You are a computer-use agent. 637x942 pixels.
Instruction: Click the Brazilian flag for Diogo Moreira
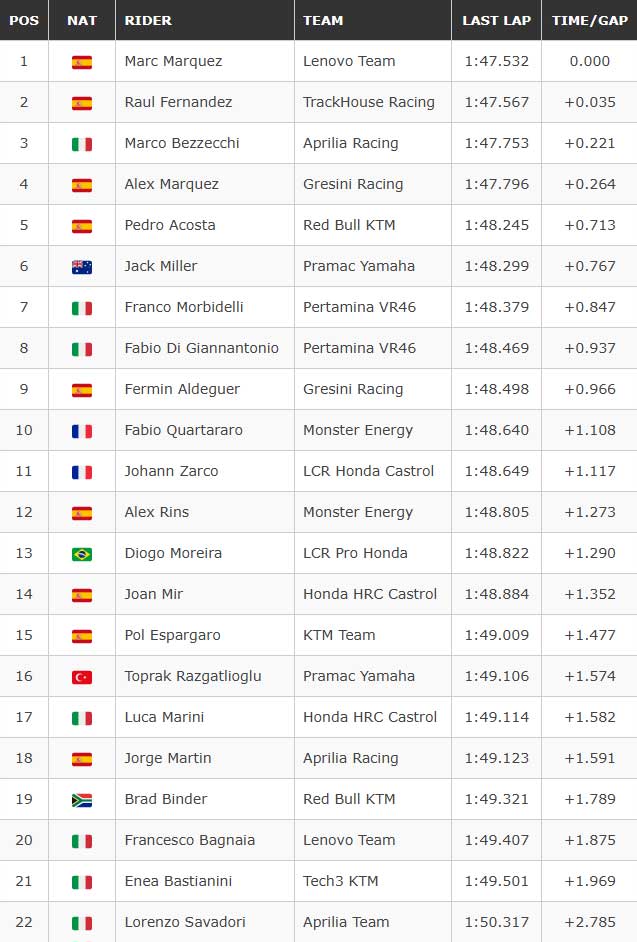[82, 554]
